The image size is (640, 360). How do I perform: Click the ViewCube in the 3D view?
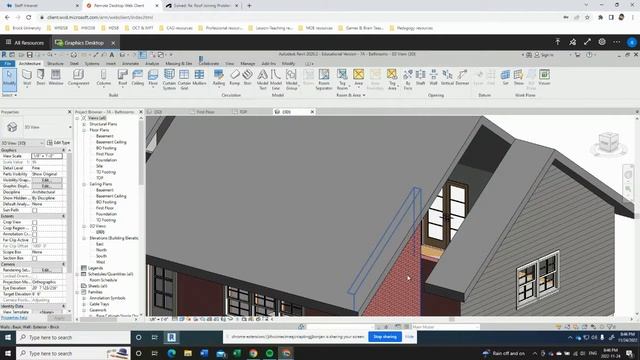click(609, 142)
